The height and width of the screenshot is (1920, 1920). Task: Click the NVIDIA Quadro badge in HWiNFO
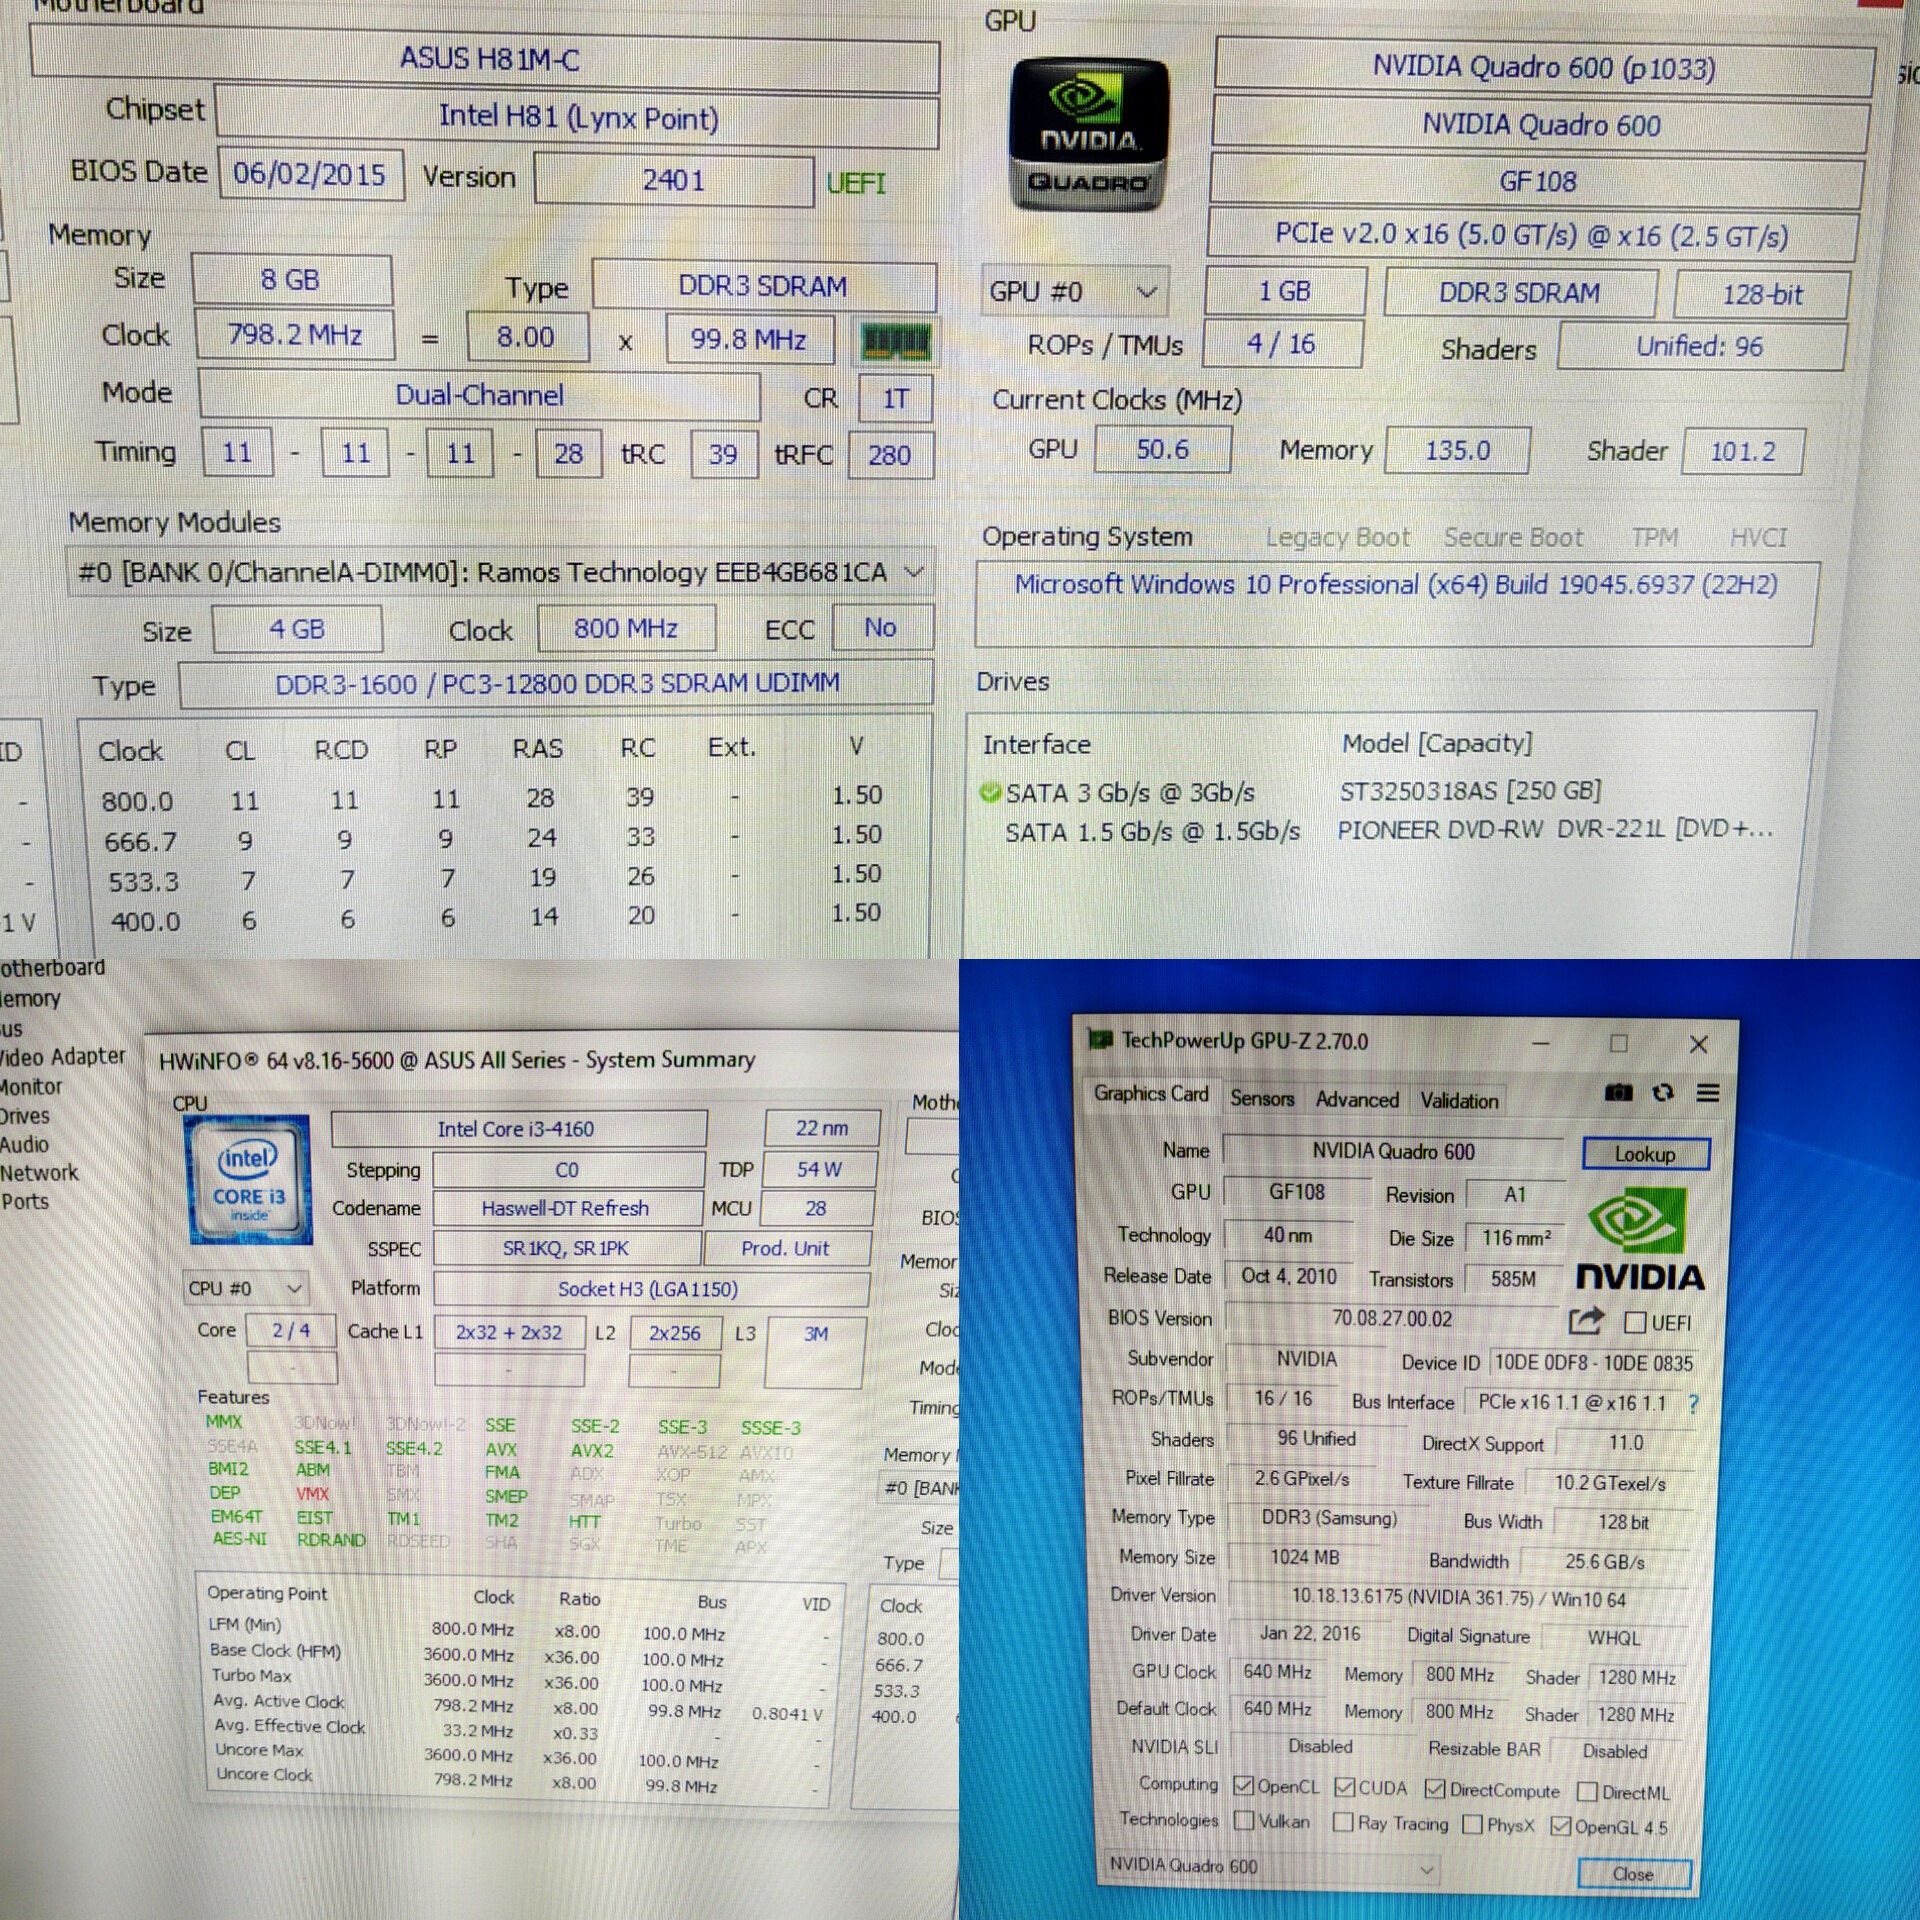(x=1088, y=135)
